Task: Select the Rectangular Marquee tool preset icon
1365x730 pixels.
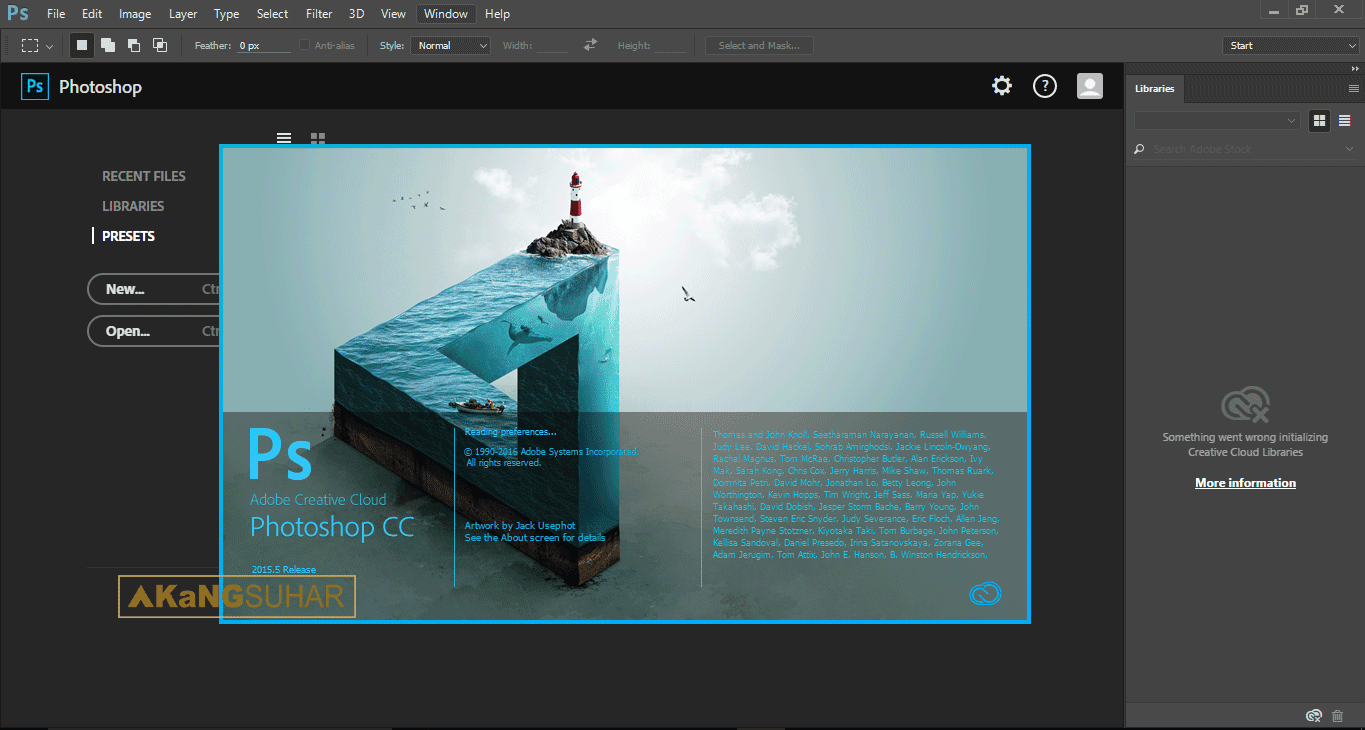Action: pos(30,45)
